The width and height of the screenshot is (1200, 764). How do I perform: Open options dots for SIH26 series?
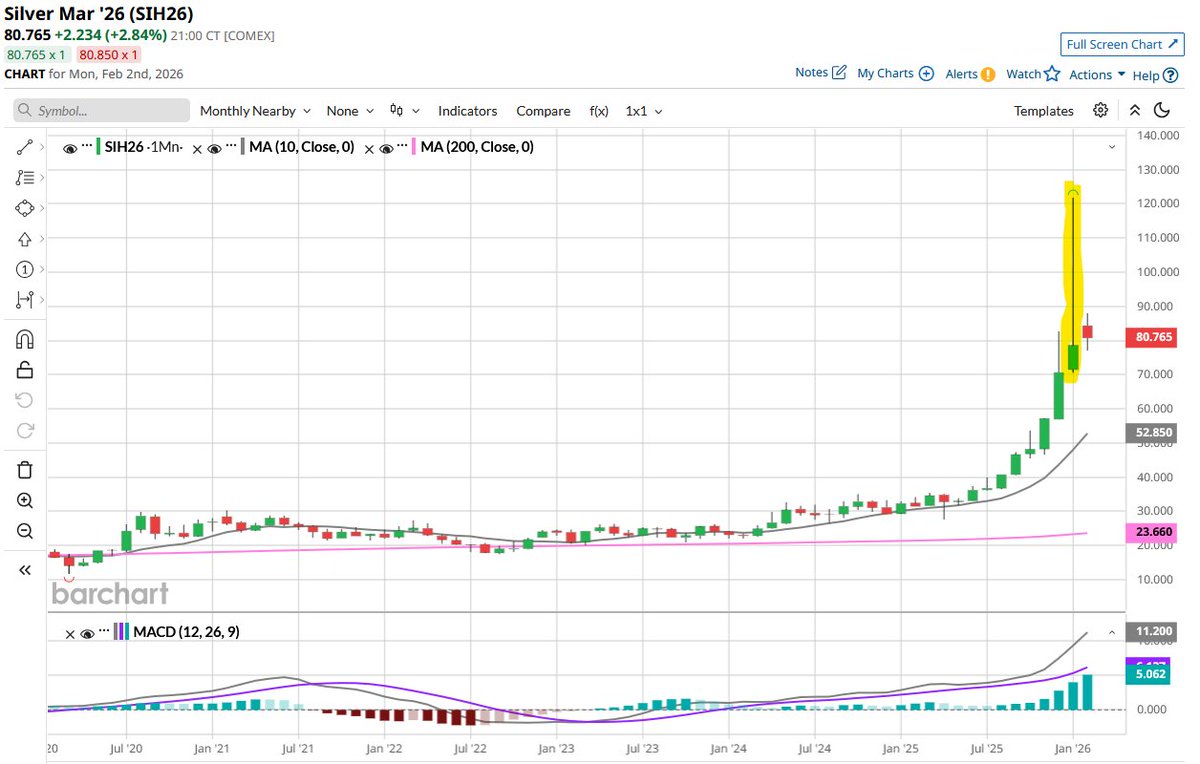pos(87,147)
